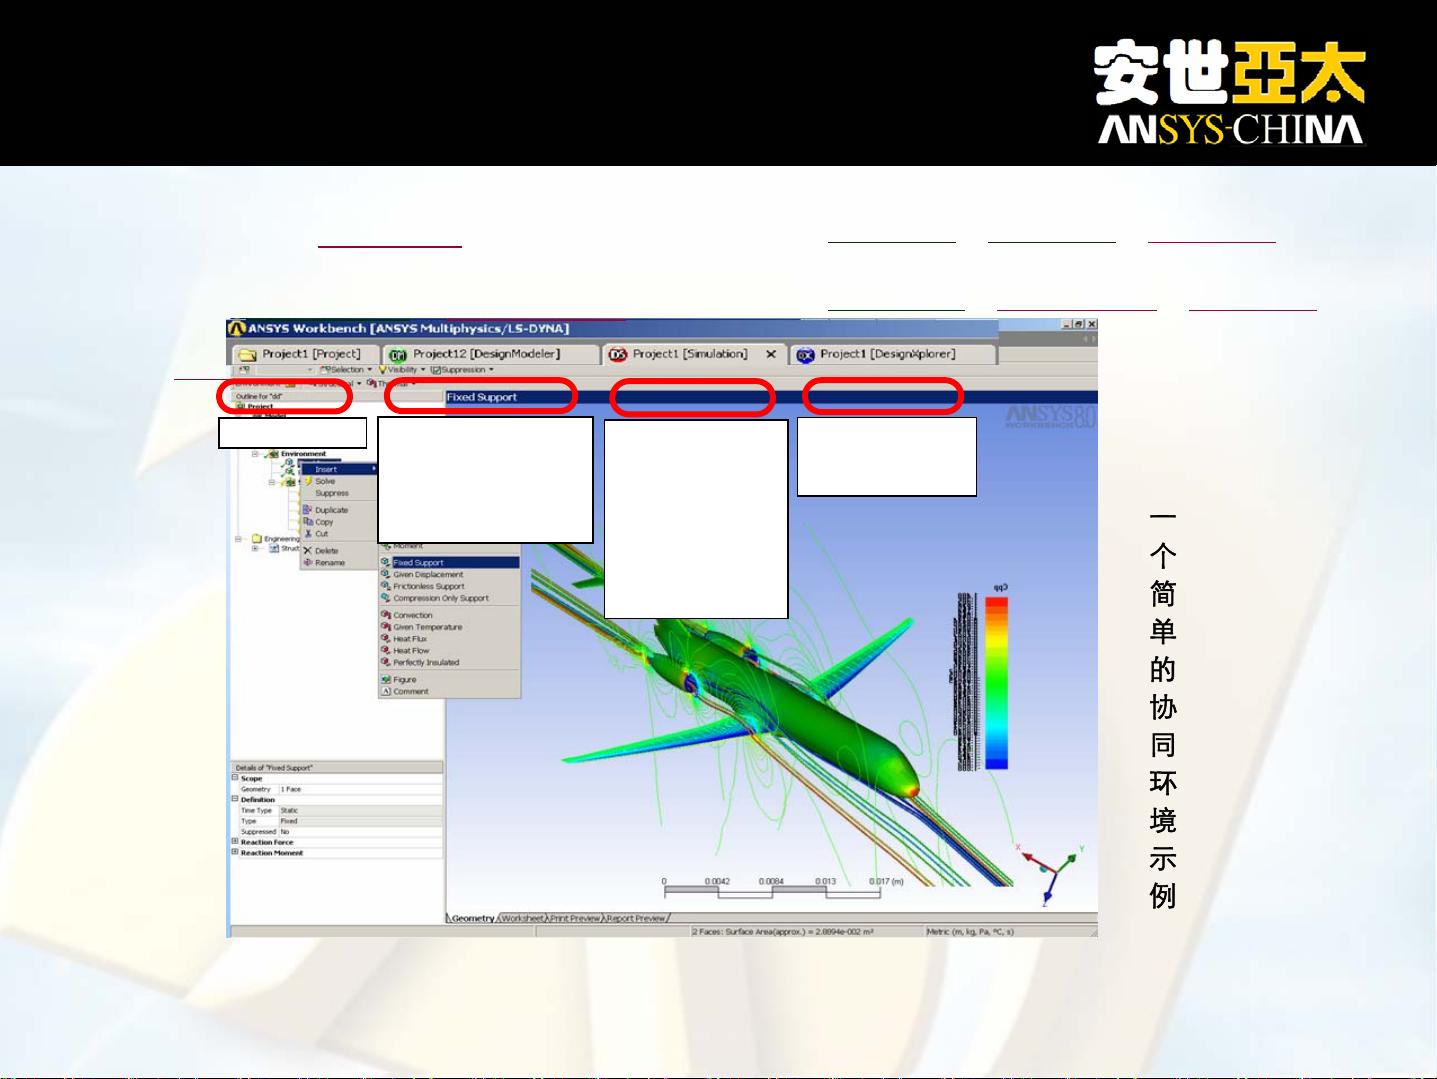Select Given Temperature in submenu
Screen dimensions: 1437x1079
pyautogui.click(x=449, y=627)
